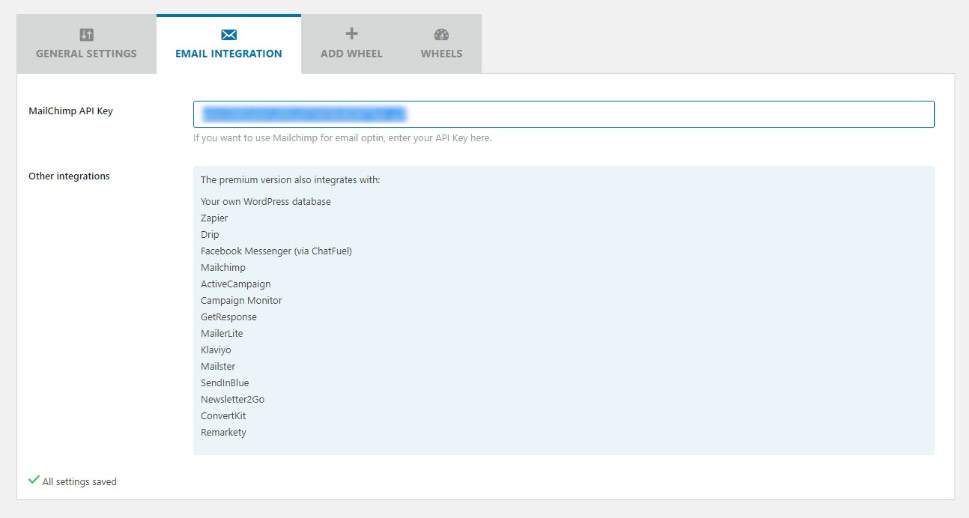Select the Klaviyo list entry
This screenshot has height=518, width=969.
click(216, 350)
